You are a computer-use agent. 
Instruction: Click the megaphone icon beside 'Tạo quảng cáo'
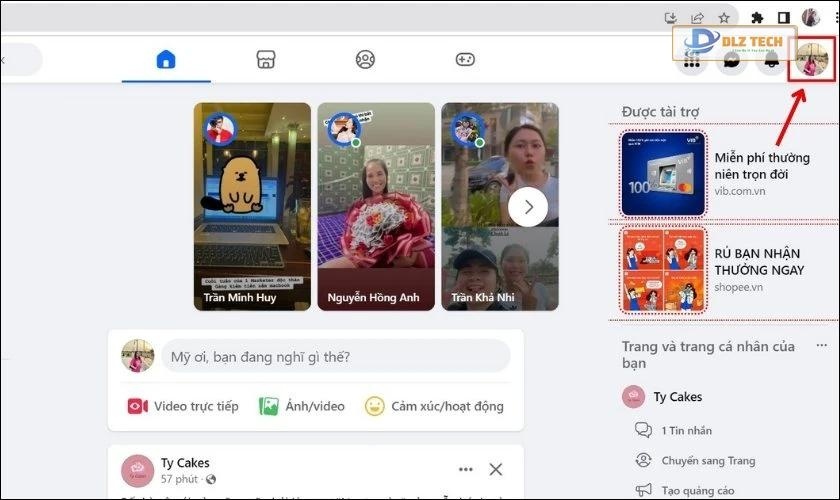(643, 490)
